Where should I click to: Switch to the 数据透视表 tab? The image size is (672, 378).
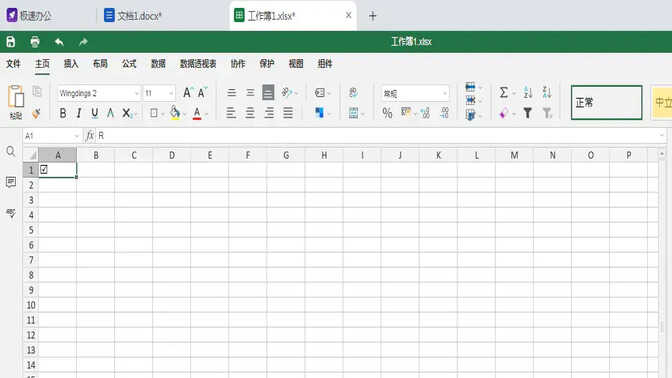pos(198,64)
